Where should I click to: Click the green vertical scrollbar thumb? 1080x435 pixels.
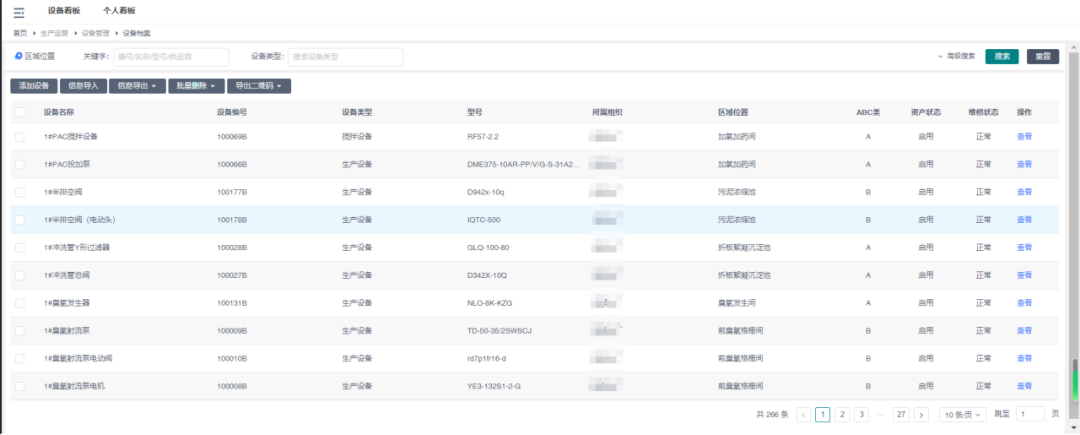(x=1075, y=378)
